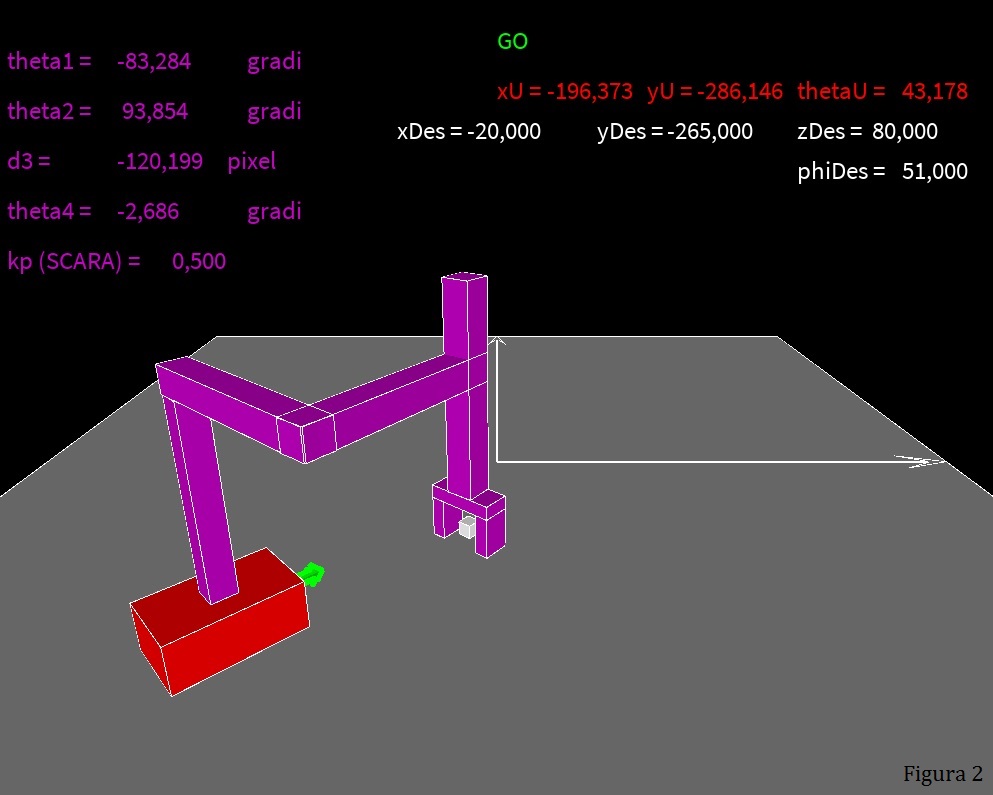Screen dimensions: 993x795
Task: Click the Figura 2 caption text
Action: pos(942,774)
